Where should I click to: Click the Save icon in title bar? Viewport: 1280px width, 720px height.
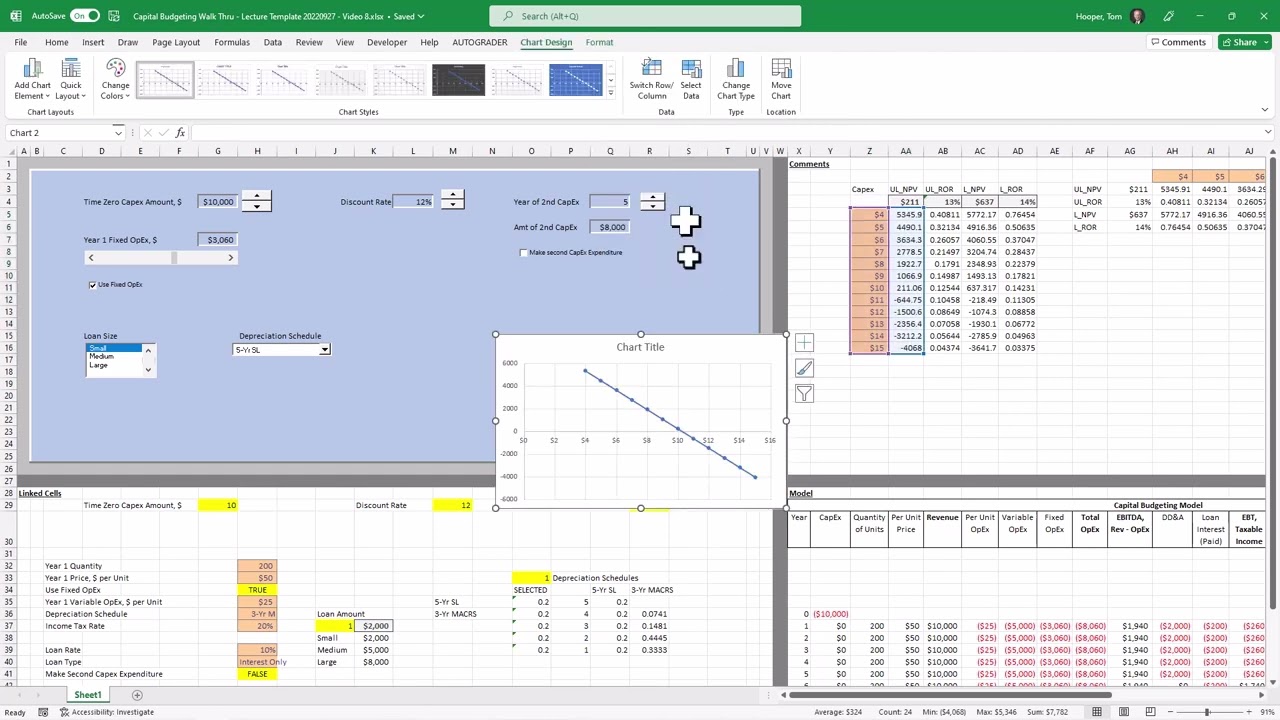coord(114,16)
